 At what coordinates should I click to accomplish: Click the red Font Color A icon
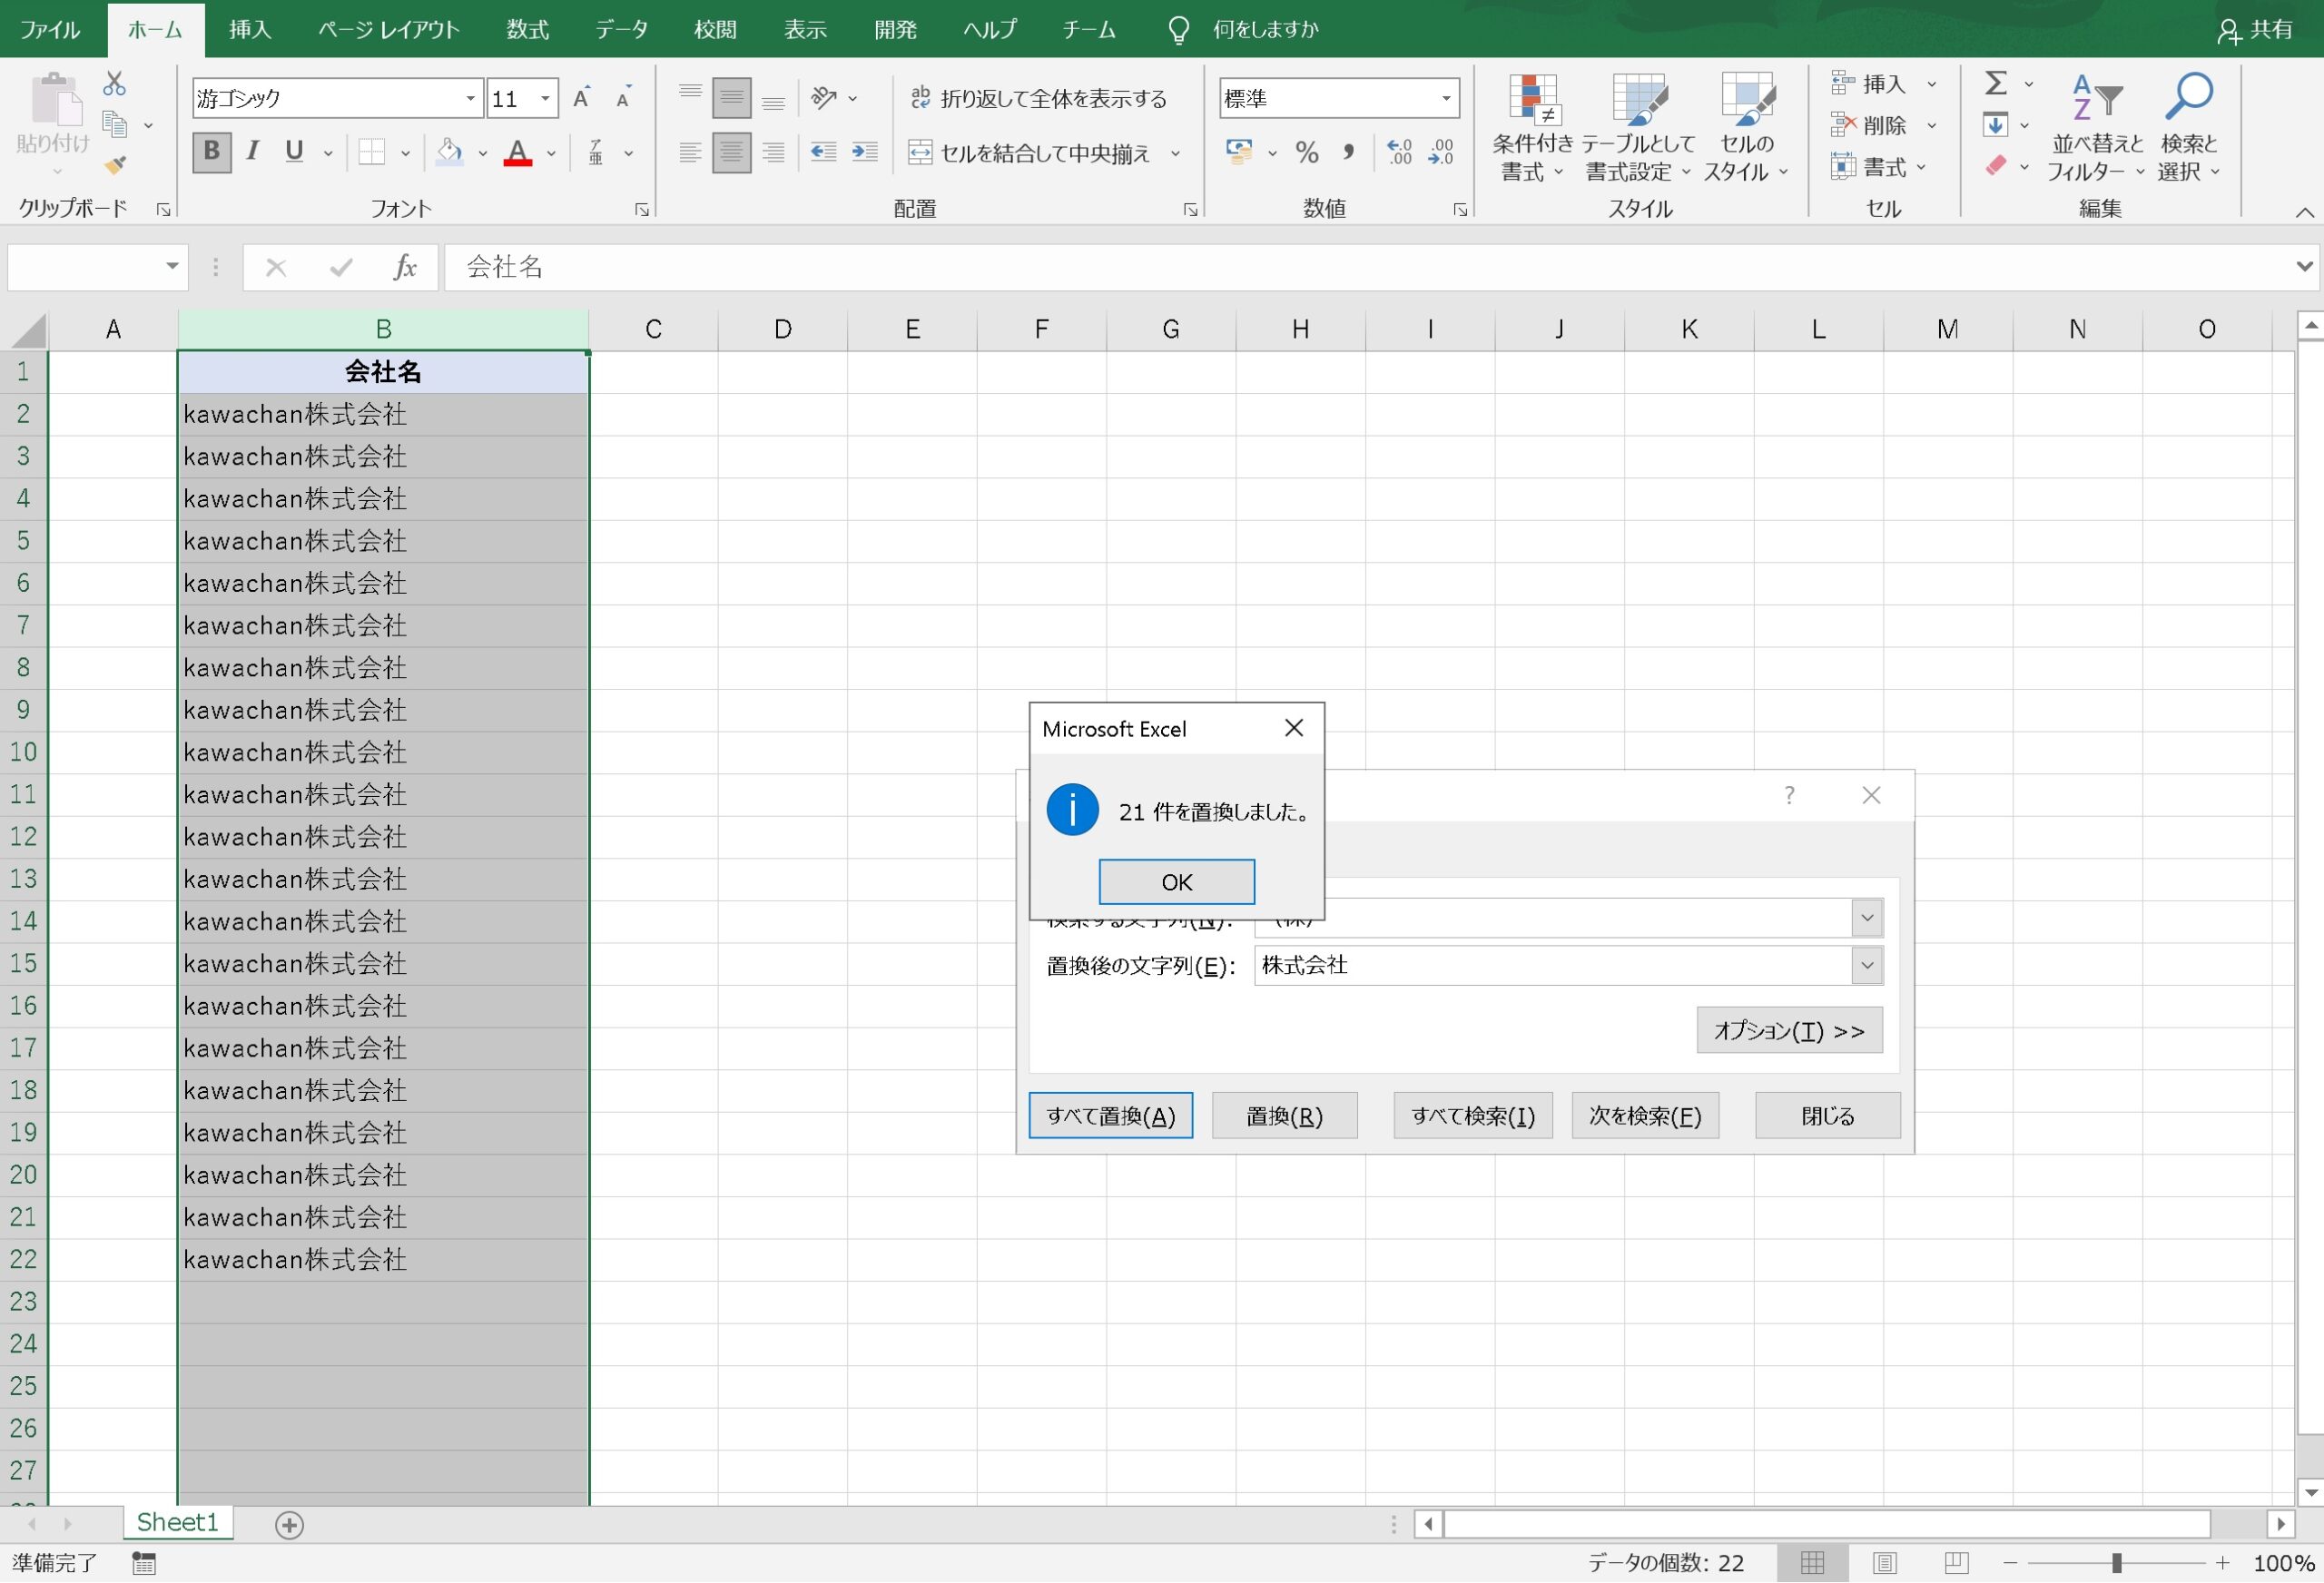point(518,152)
